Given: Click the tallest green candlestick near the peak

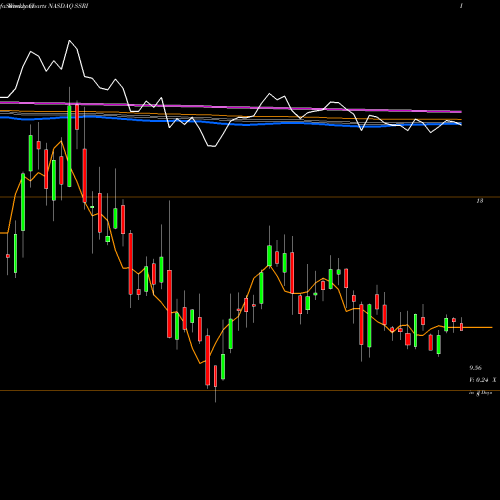Looking at the screenshot, I should pos(69,146).
